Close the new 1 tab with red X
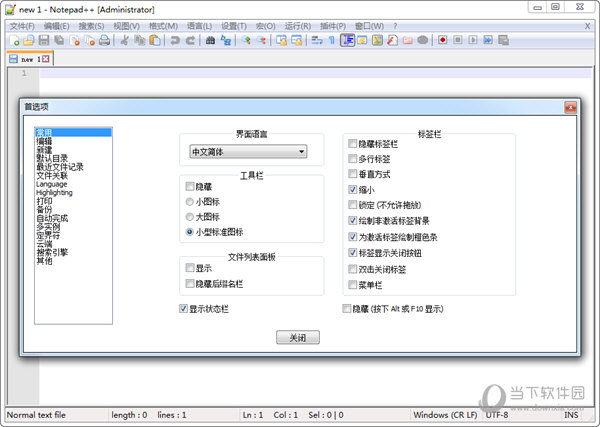 [x=46, y=59]
